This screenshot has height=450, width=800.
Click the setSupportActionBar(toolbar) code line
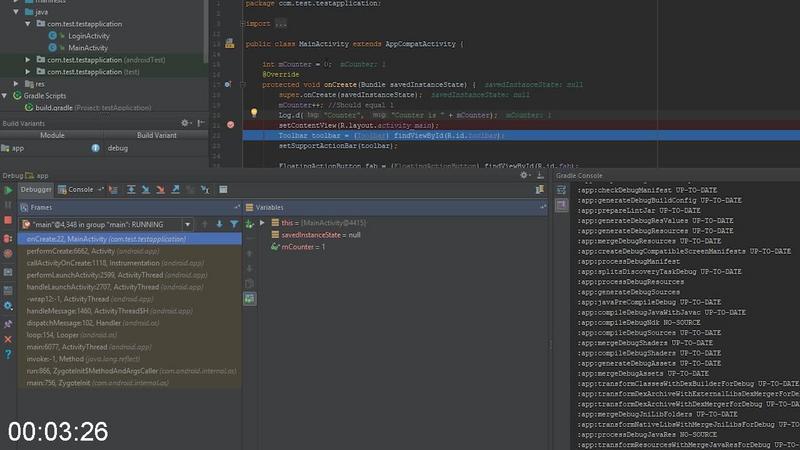[x=338, y=146]
